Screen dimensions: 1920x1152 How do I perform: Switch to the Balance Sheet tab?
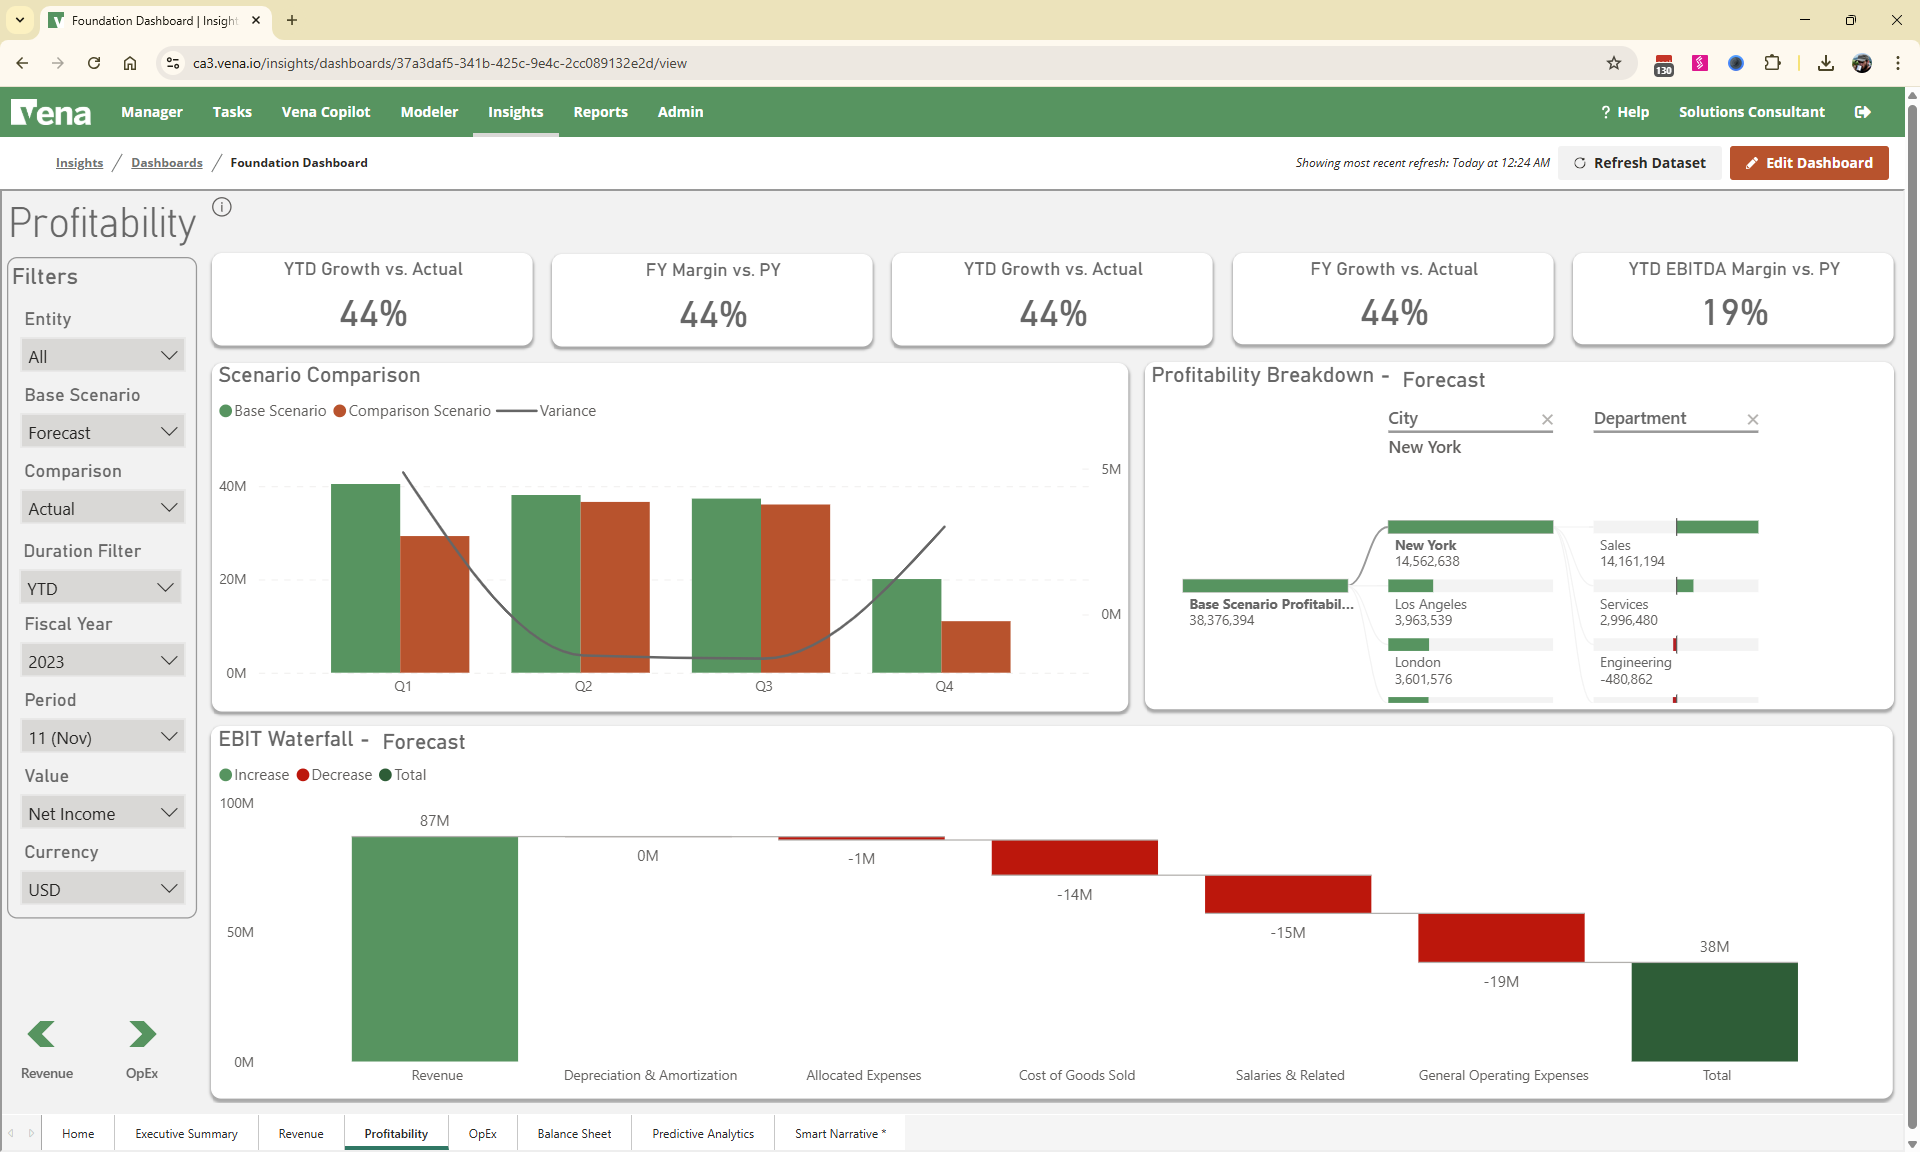click(574, 1133)
